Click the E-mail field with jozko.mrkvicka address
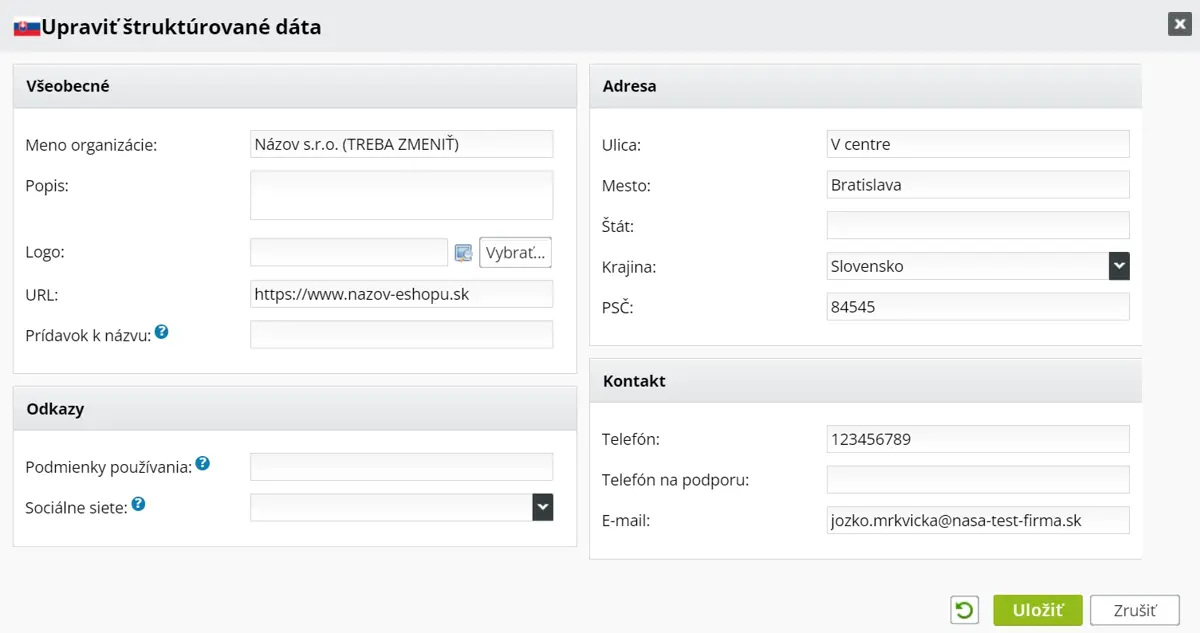This screenshot has height=633, width=1200. click(x=978, y=521)
